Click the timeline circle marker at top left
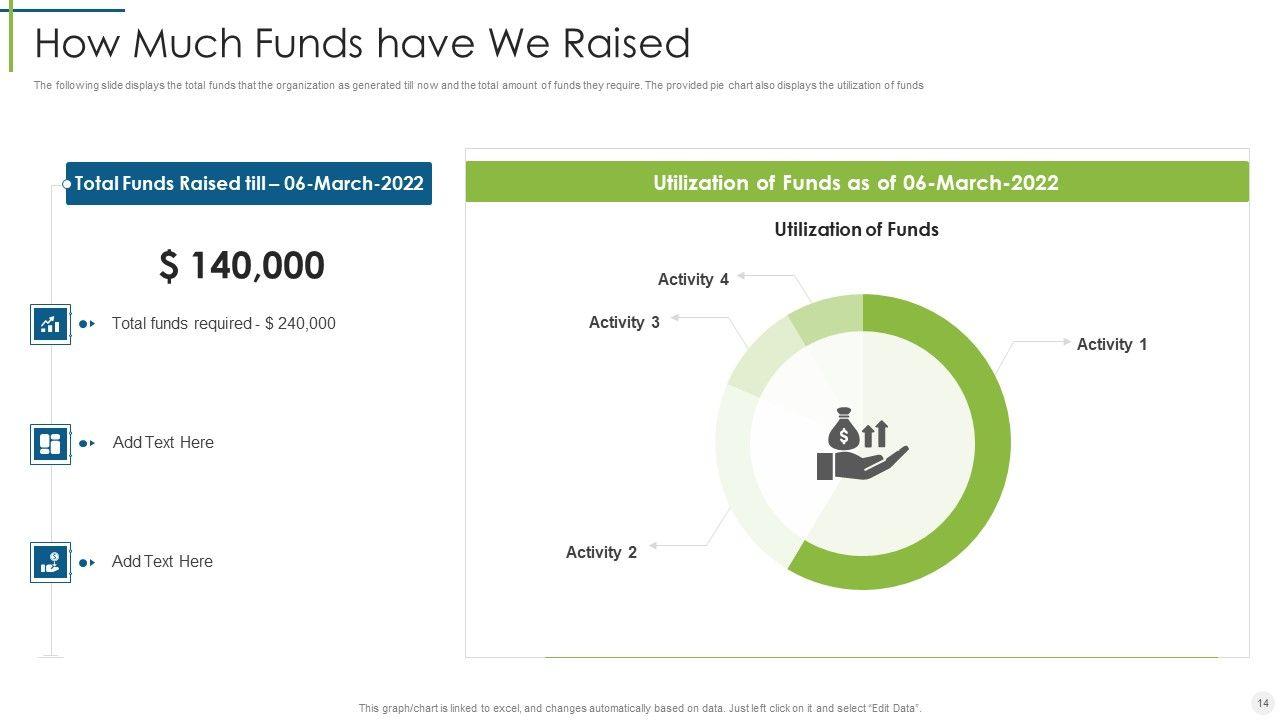The width and height of the screenshot is (1280, 720). tap(67, 184)
